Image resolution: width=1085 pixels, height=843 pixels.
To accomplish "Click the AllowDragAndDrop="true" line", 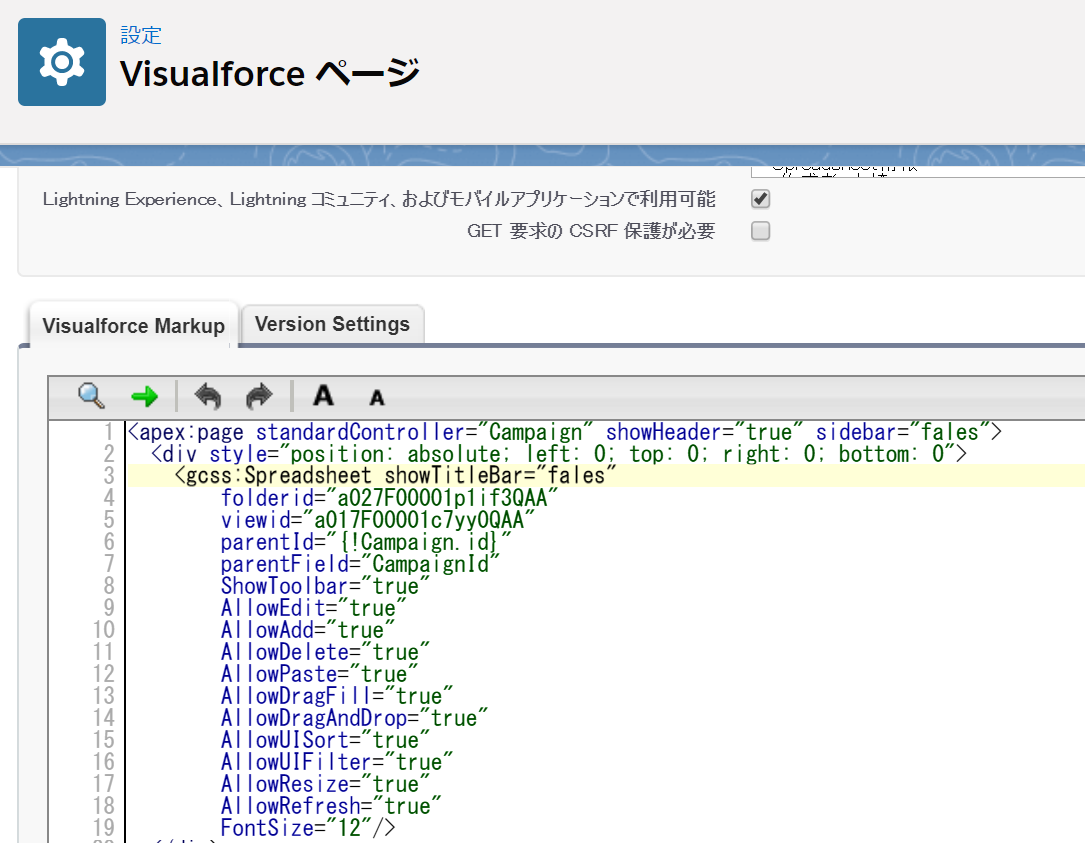I will (x=354, y=718).
